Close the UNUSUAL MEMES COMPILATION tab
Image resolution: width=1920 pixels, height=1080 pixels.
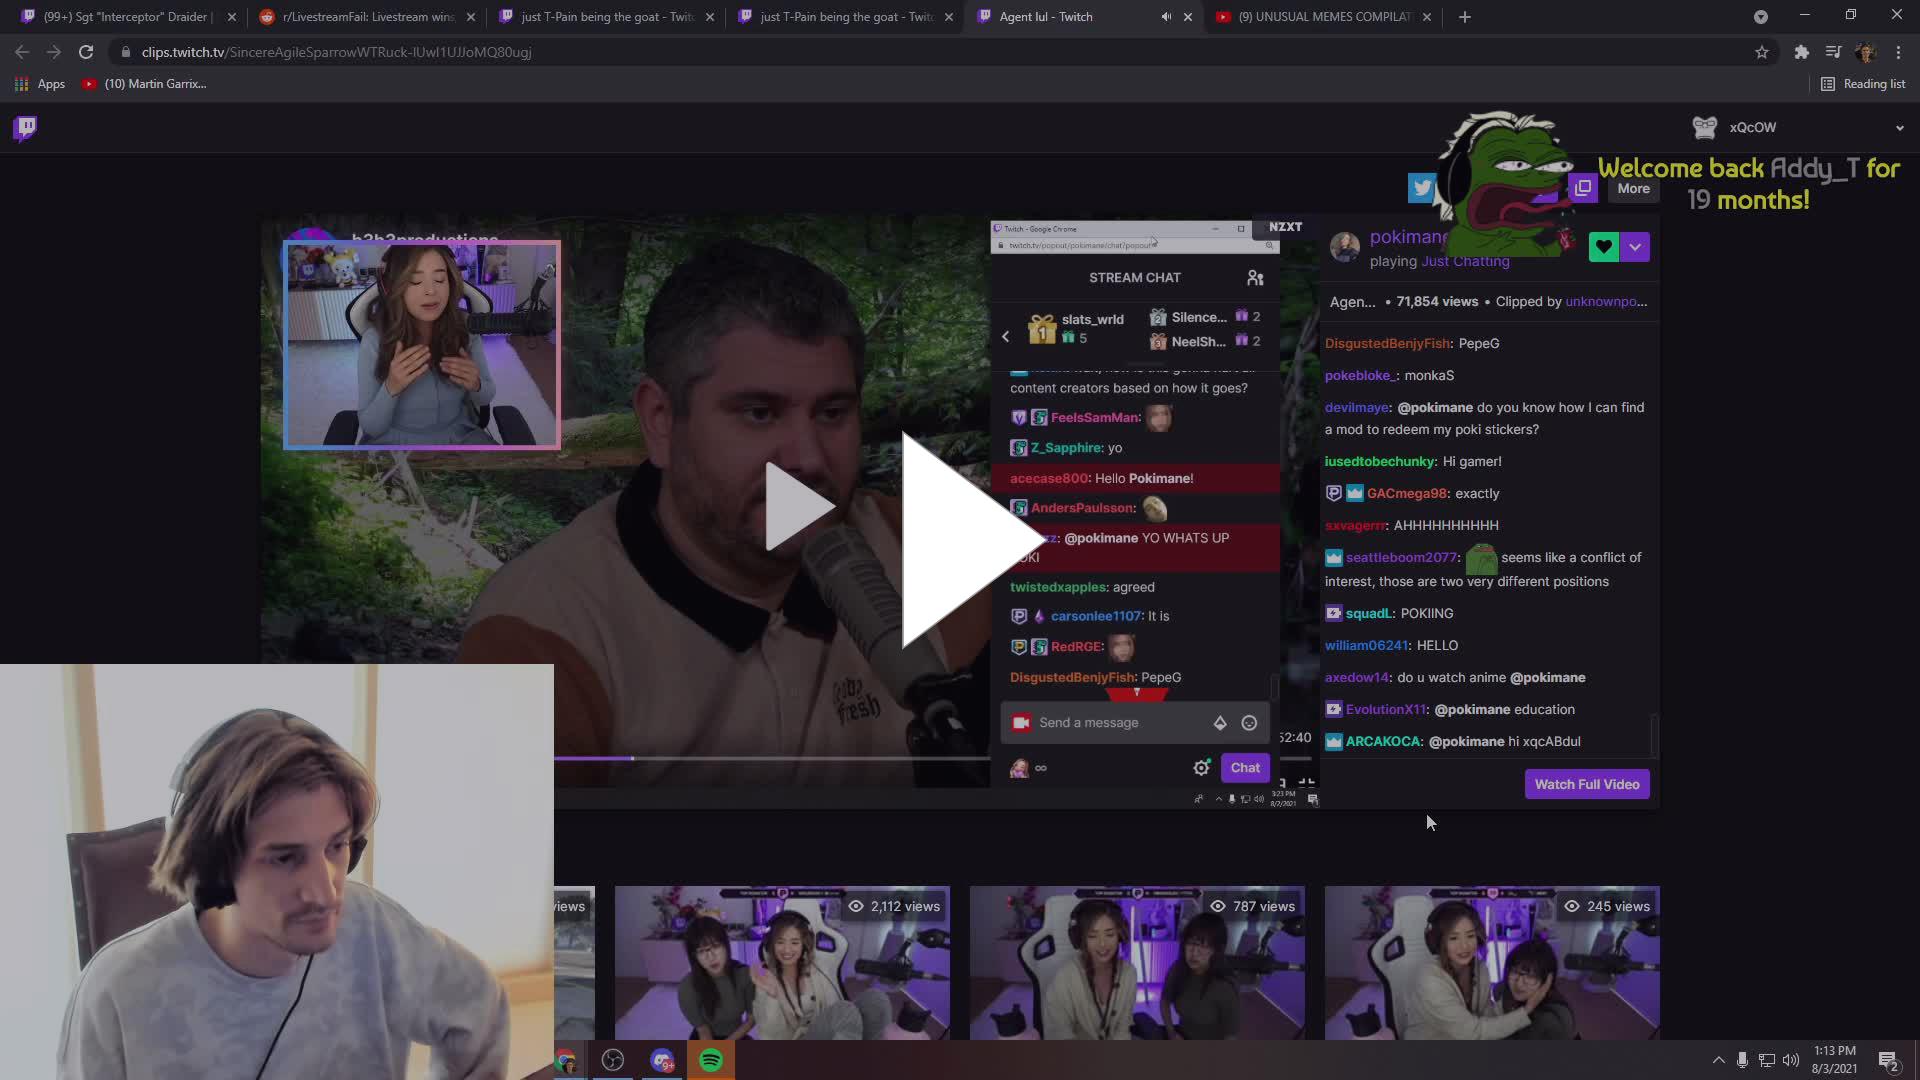pos(1426,17)
